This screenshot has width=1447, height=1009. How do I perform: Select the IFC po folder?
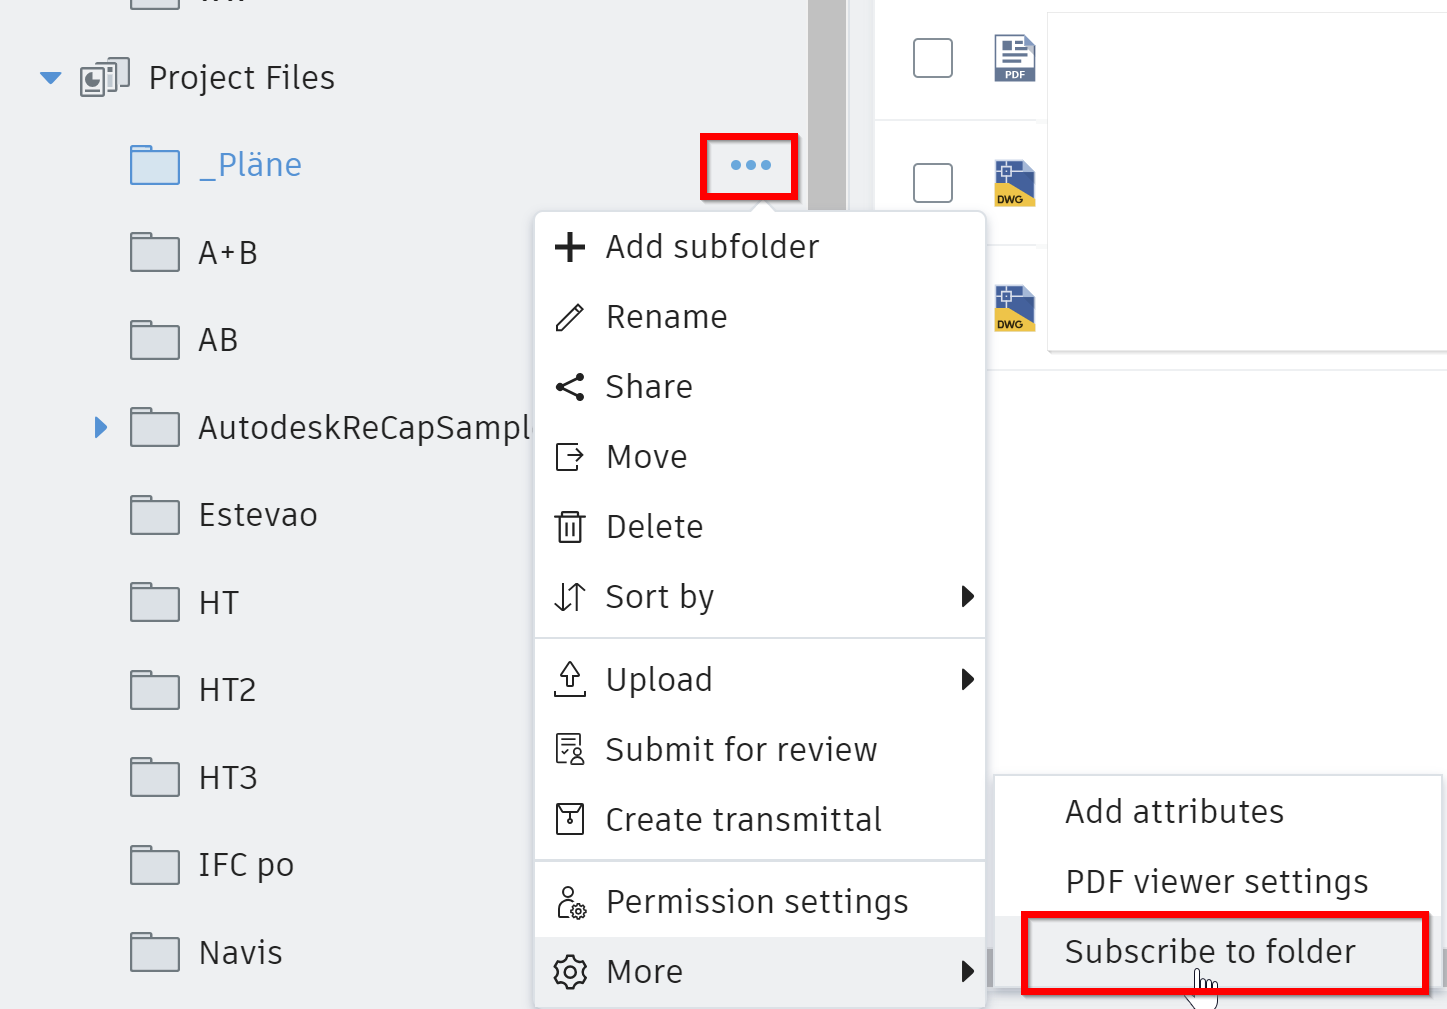click(x=245, y=865)
